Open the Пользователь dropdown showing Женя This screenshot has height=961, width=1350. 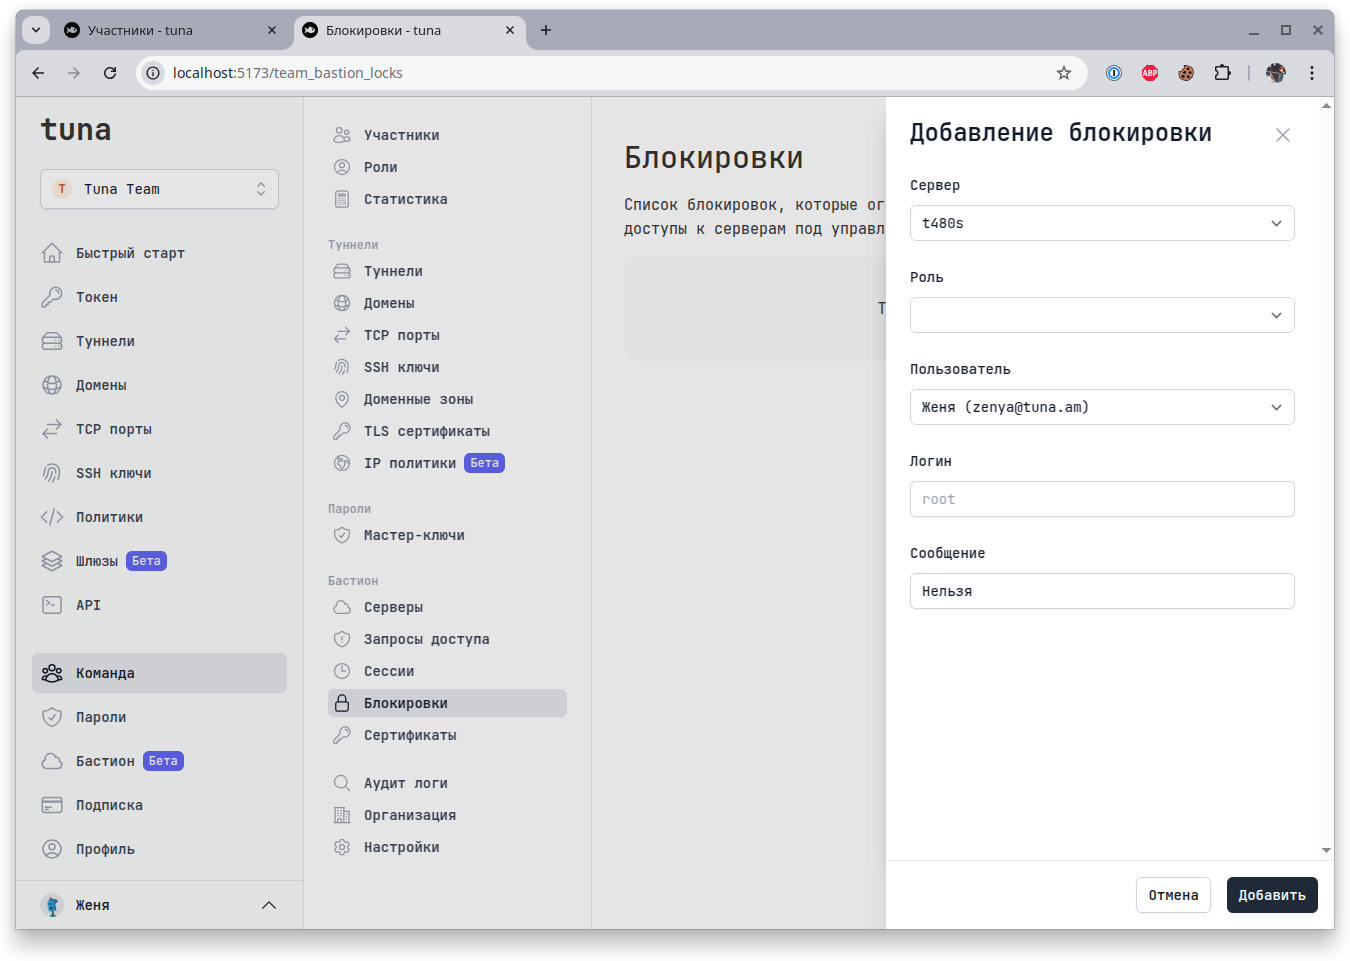[x=1101, y=407]
